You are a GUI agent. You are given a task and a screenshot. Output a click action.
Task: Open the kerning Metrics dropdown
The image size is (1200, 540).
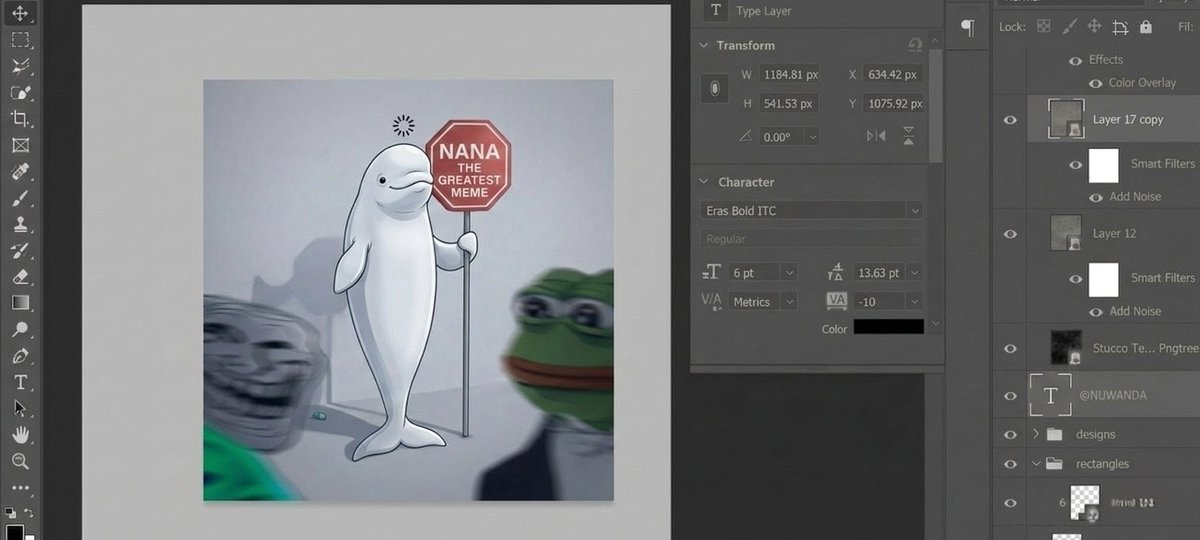pyautogui.click(x=788, y=301)
